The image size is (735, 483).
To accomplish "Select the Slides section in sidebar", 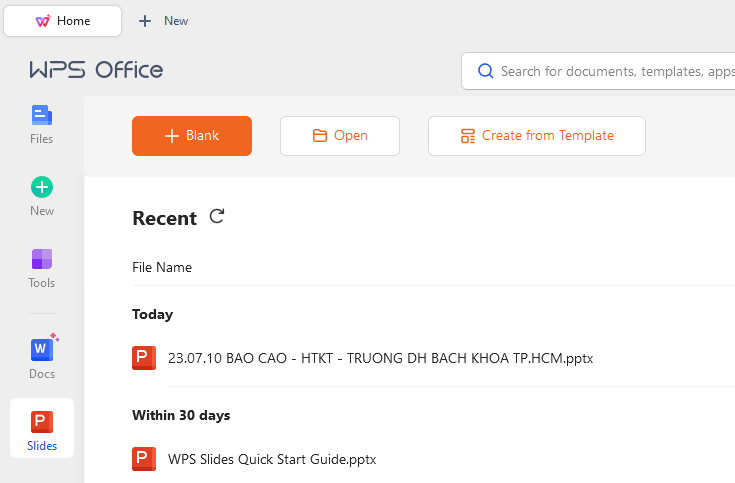I will coord(42,428).
